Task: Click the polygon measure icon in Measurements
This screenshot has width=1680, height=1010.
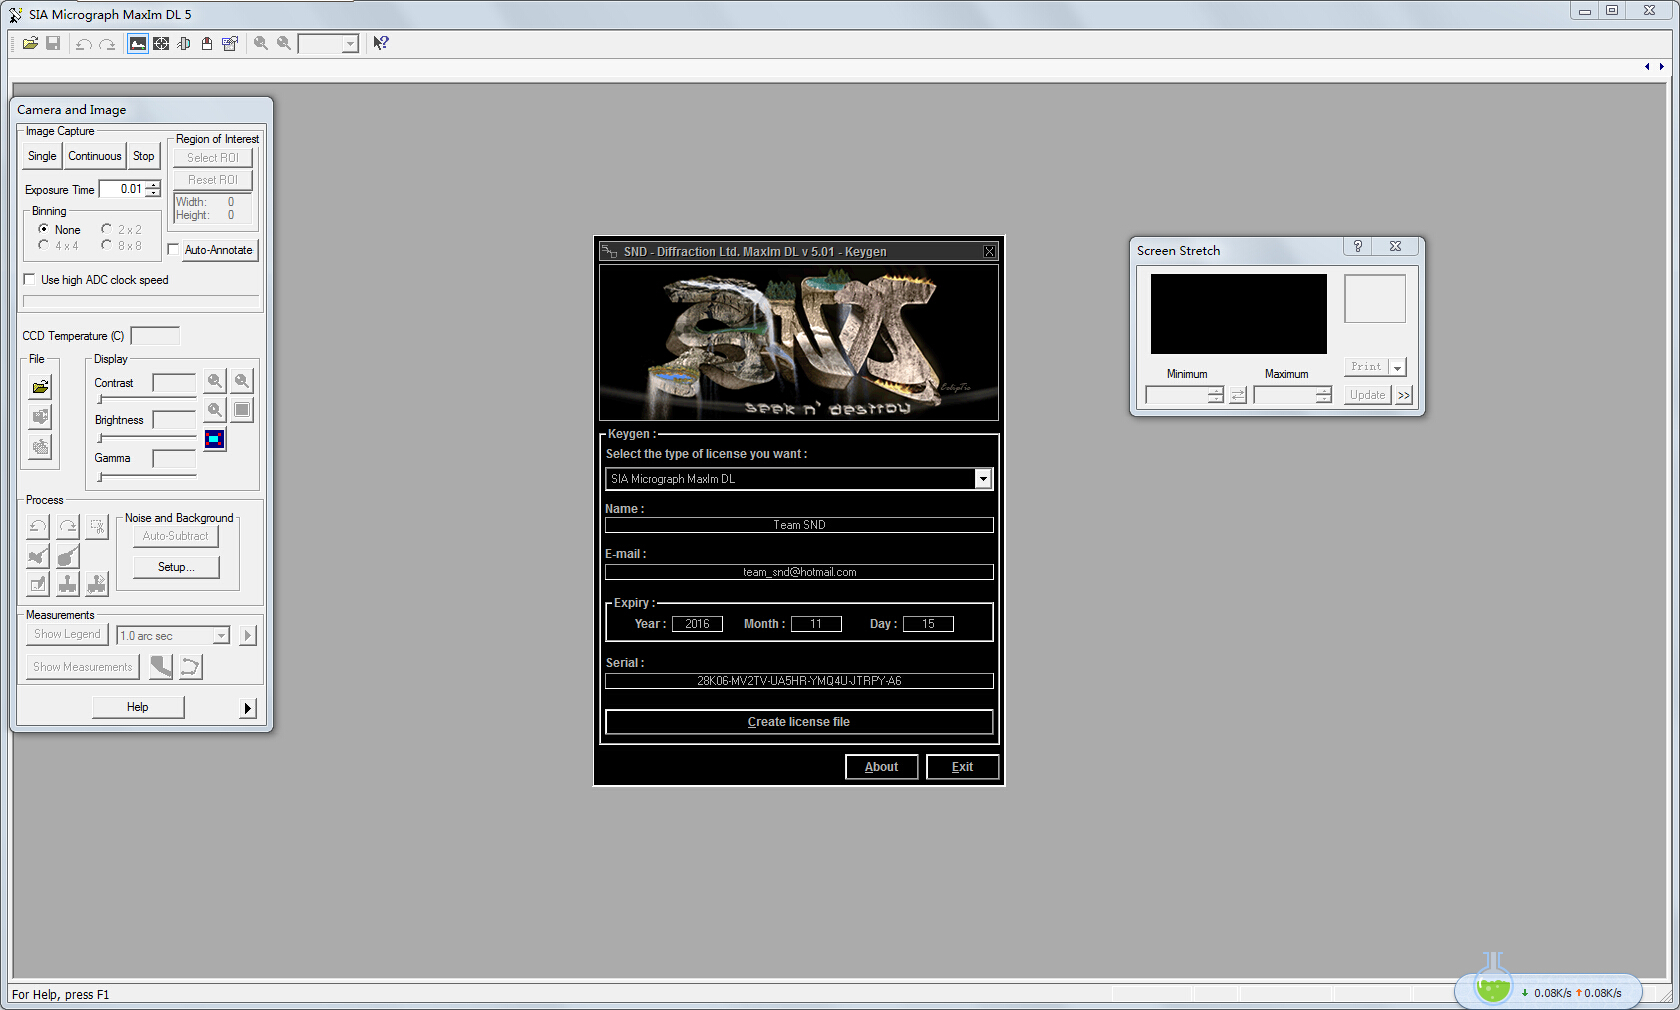Action: click(190, 666)
